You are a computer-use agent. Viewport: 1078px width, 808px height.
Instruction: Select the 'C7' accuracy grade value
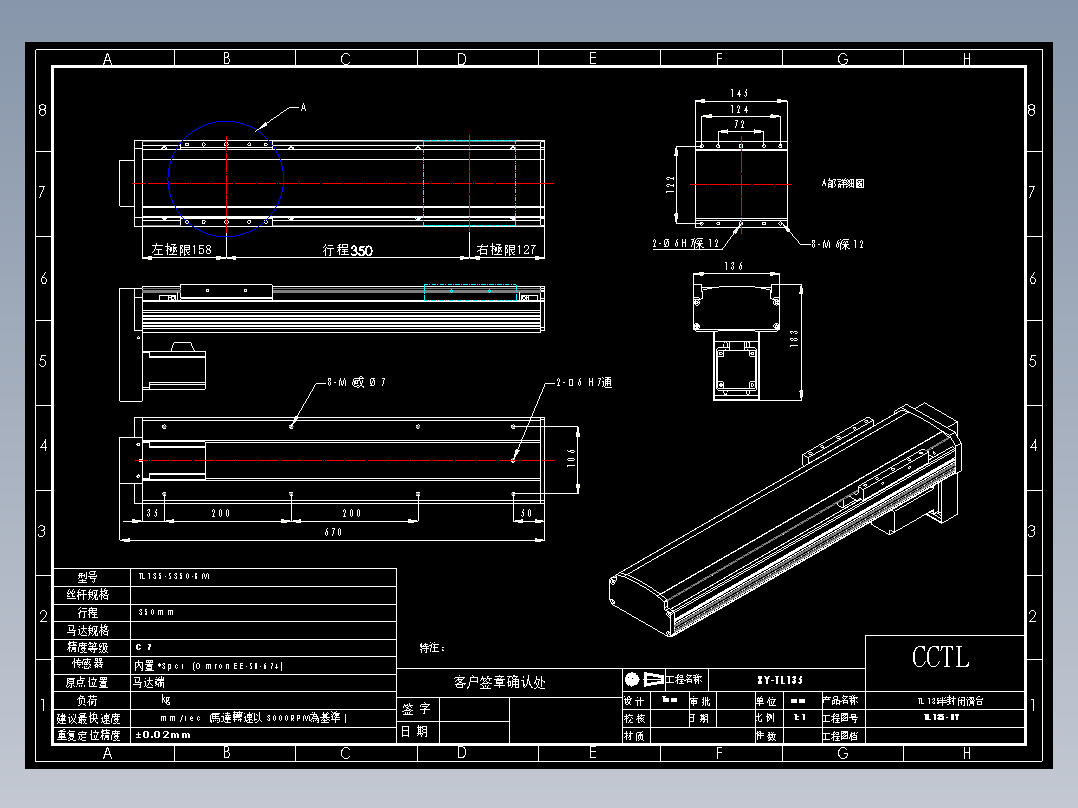[x=144, y=647]
